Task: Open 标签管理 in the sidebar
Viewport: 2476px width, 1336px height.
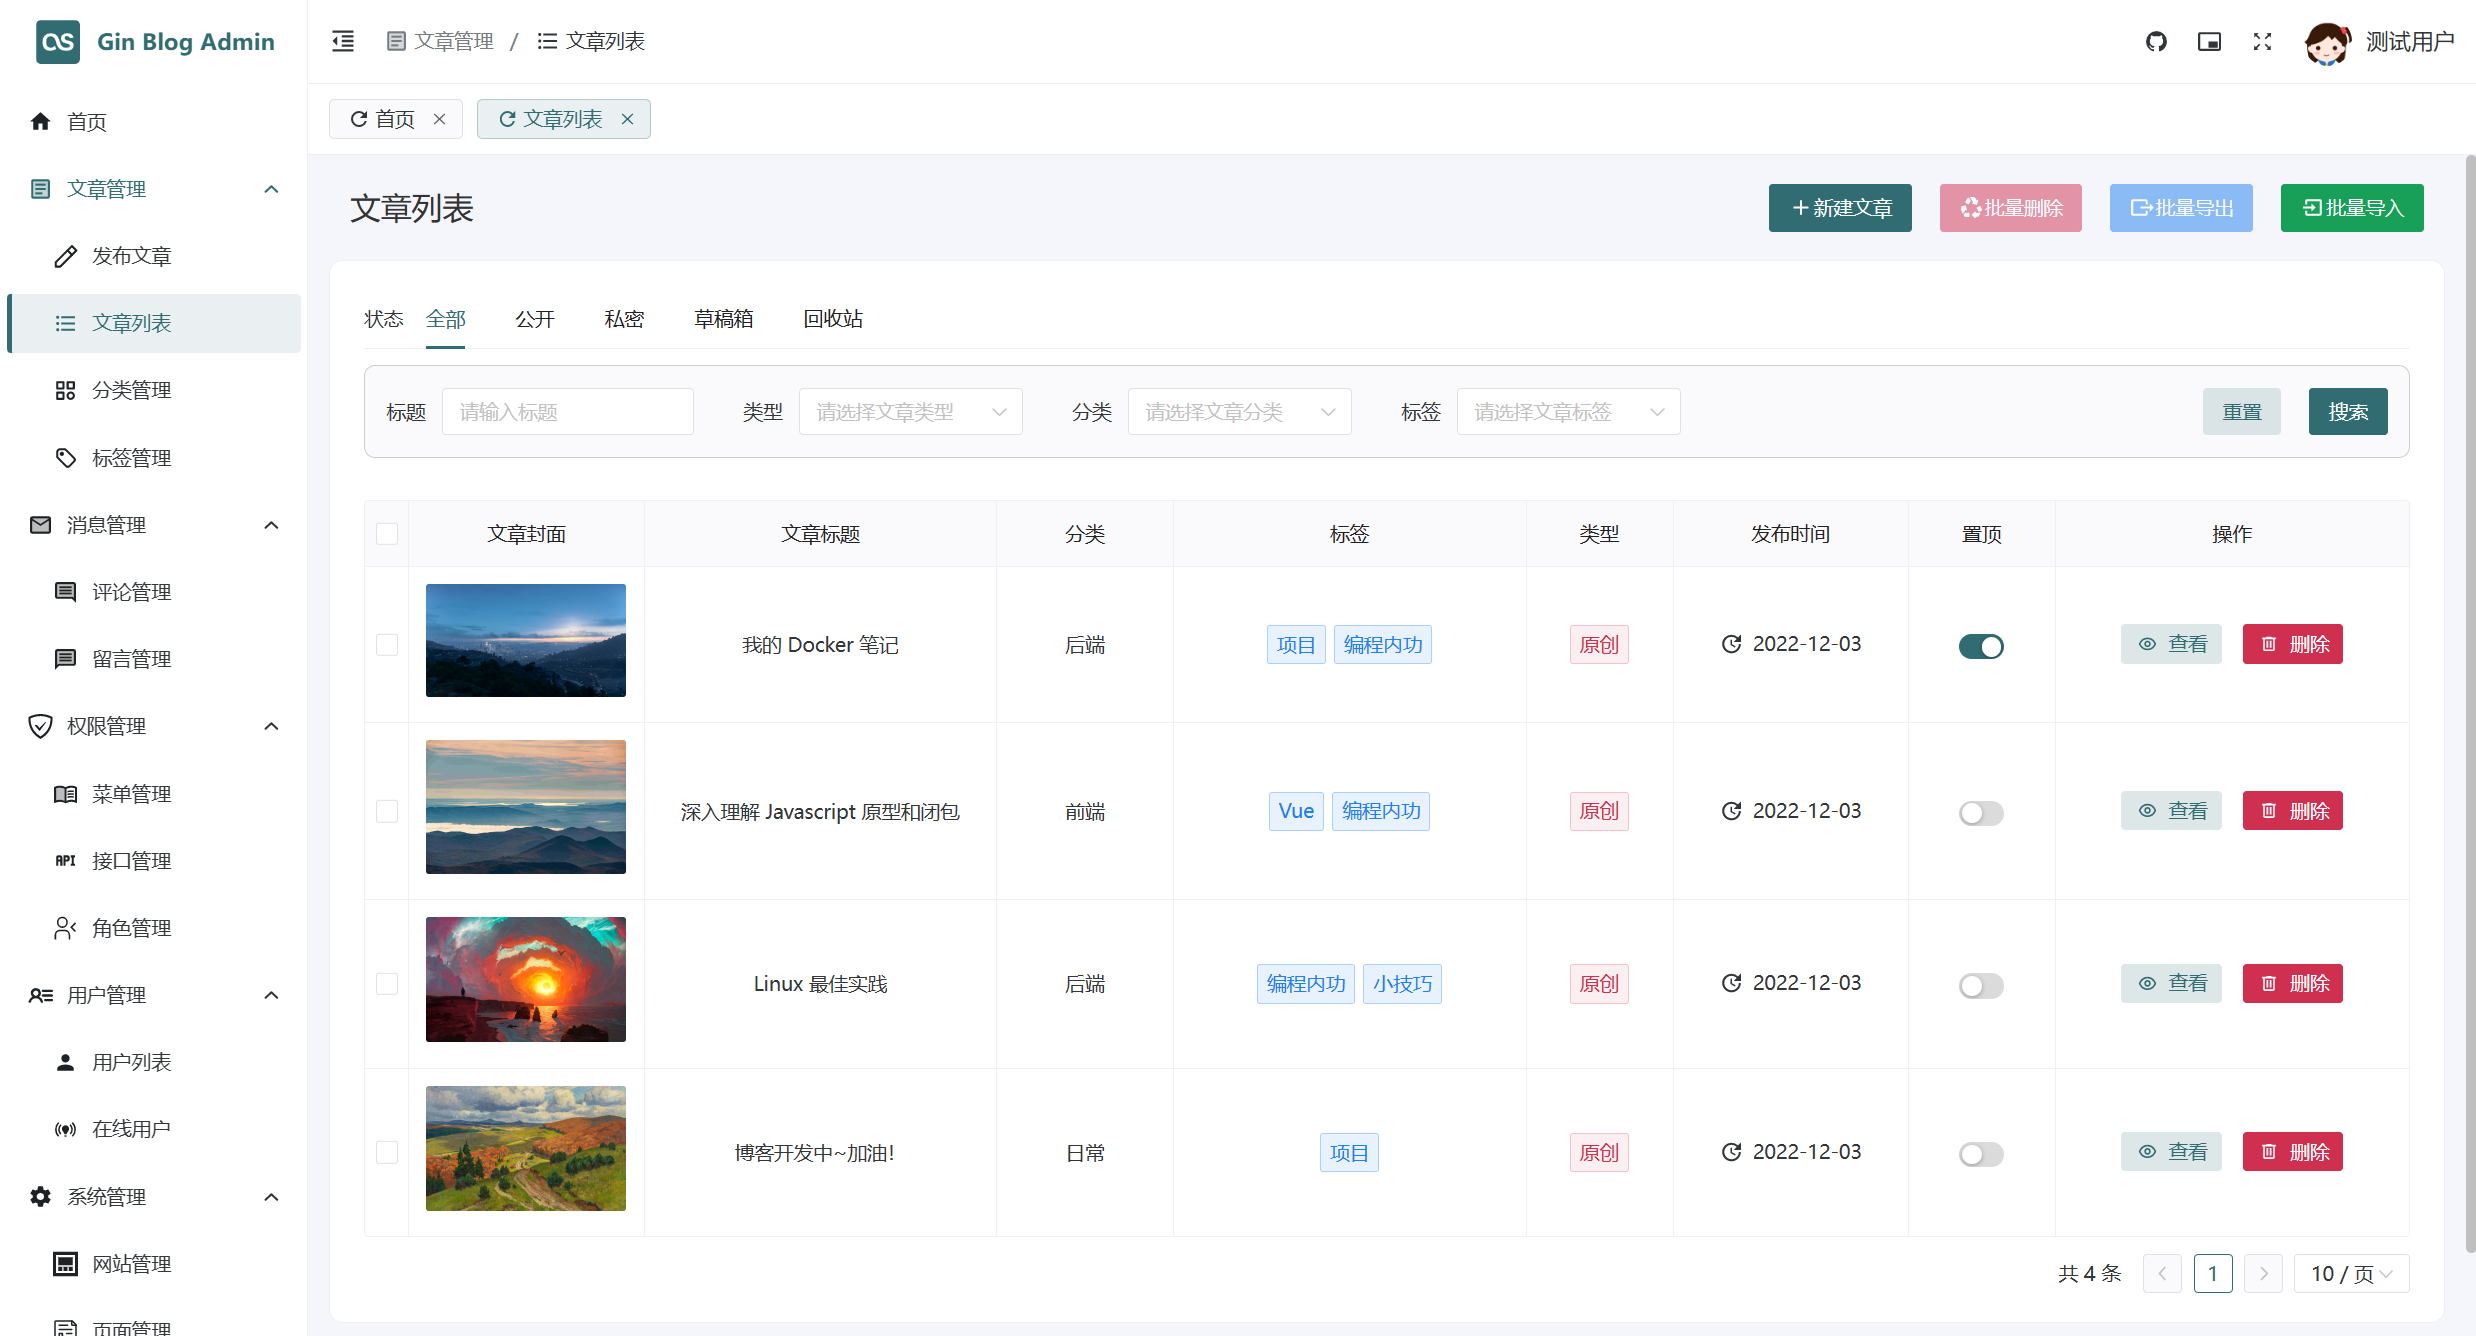Action: (x=131, y=458)
